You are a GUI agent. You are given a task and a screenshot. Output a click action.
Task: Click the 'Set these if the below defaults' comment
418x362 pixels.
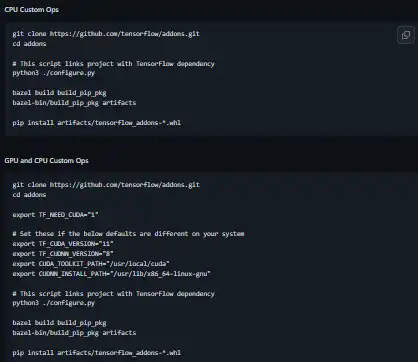[128, 234]
